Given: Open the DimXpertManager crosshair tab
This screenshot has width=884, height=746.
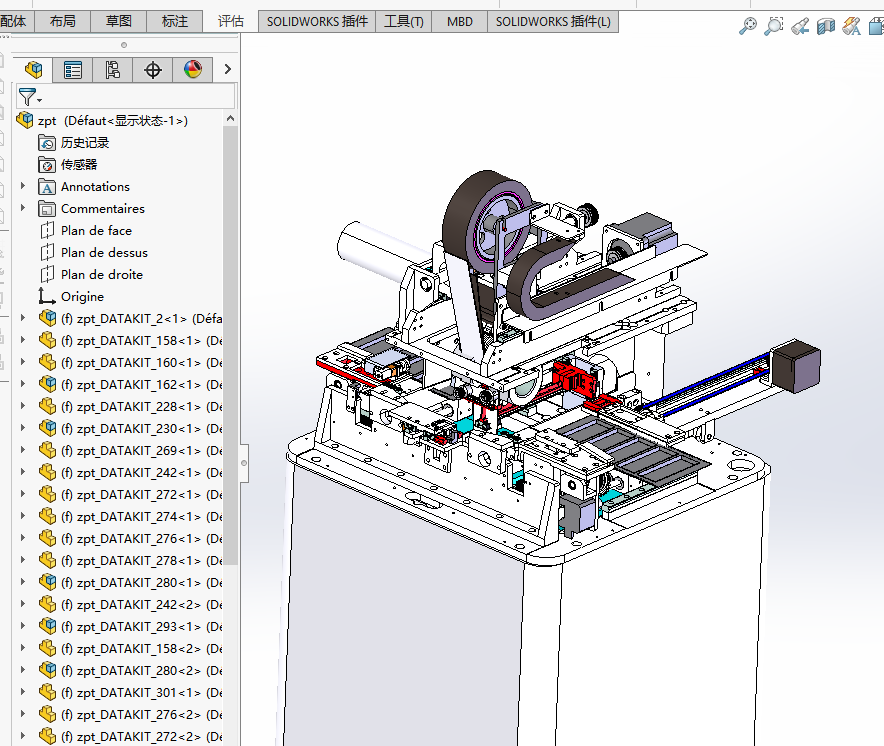Looking at the screenshot, I should tap(152, 69).
